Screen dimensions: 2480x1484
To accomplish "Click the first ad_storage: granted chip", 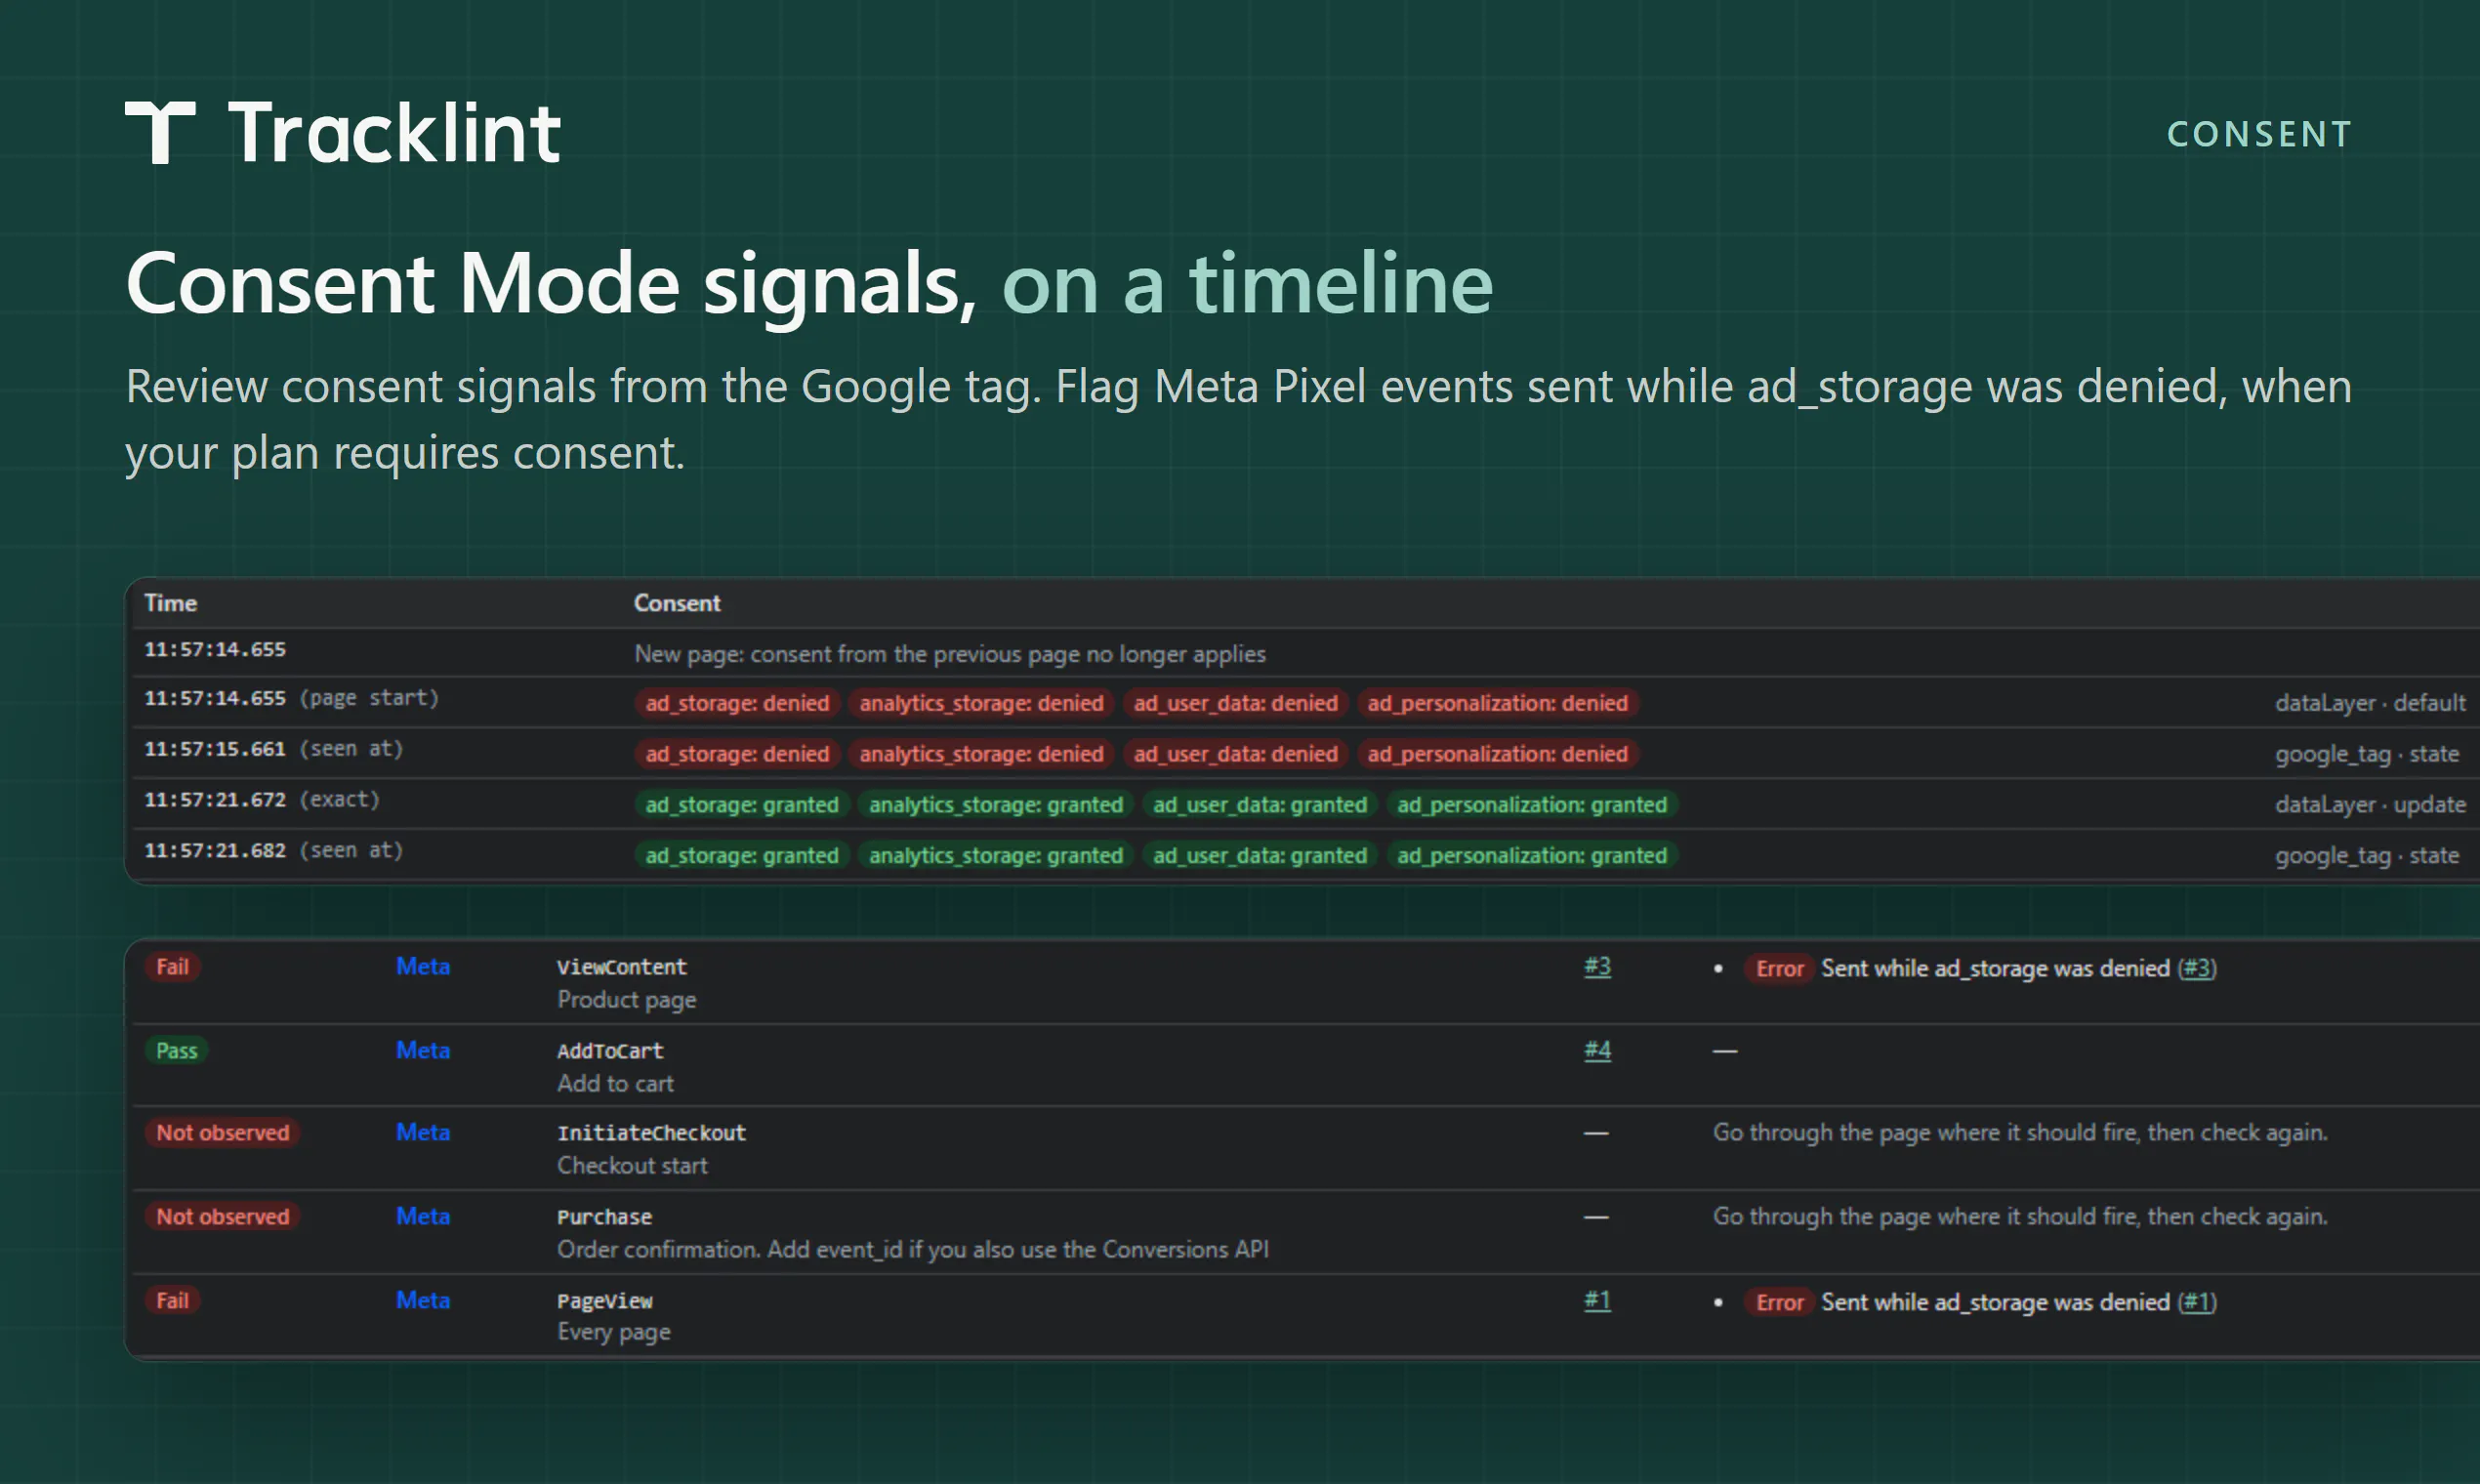I will point(742,805).
